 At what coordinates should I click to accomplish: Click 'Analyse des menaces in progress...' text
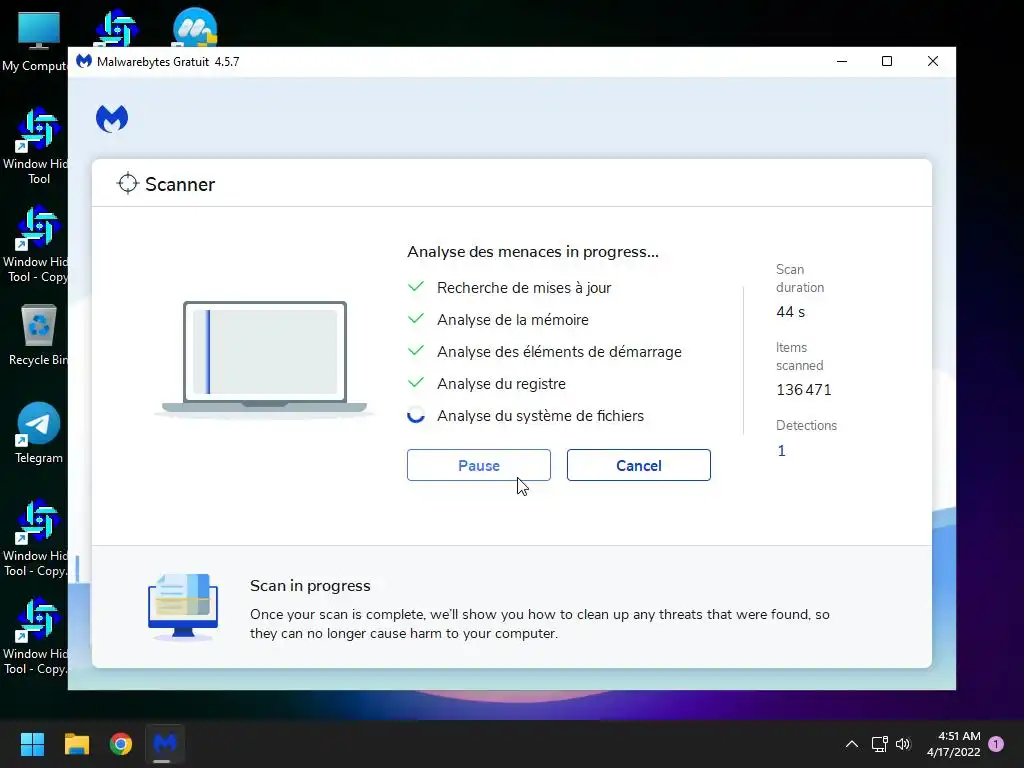coord(533,252)
